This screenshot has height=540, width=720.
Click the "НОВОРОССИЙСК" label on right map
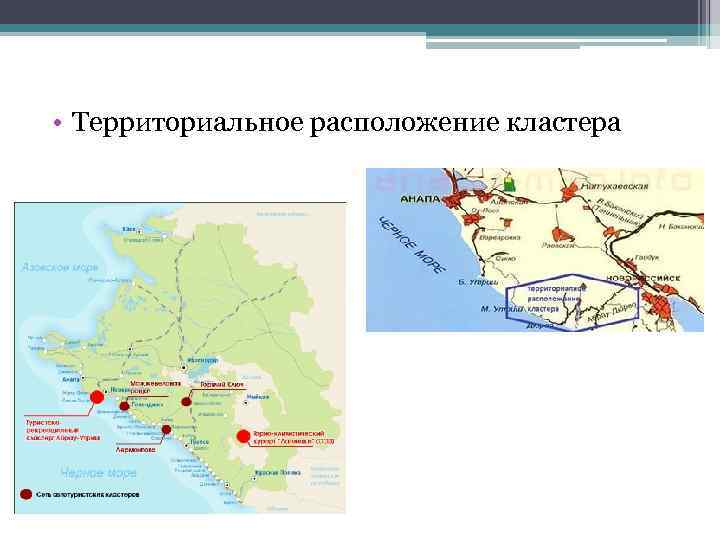[x=643, y=278]
